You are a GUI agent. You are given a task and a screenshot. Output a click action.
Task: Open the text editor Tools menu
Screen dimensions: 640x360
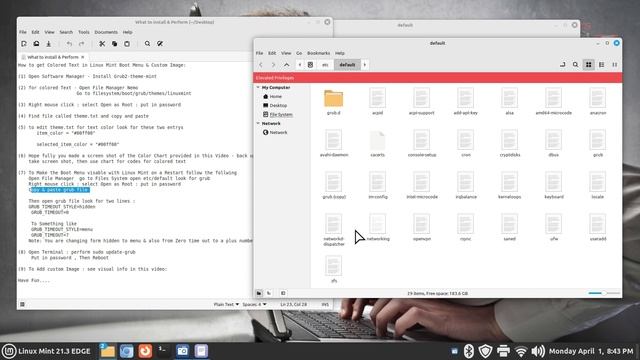(84, 32)
